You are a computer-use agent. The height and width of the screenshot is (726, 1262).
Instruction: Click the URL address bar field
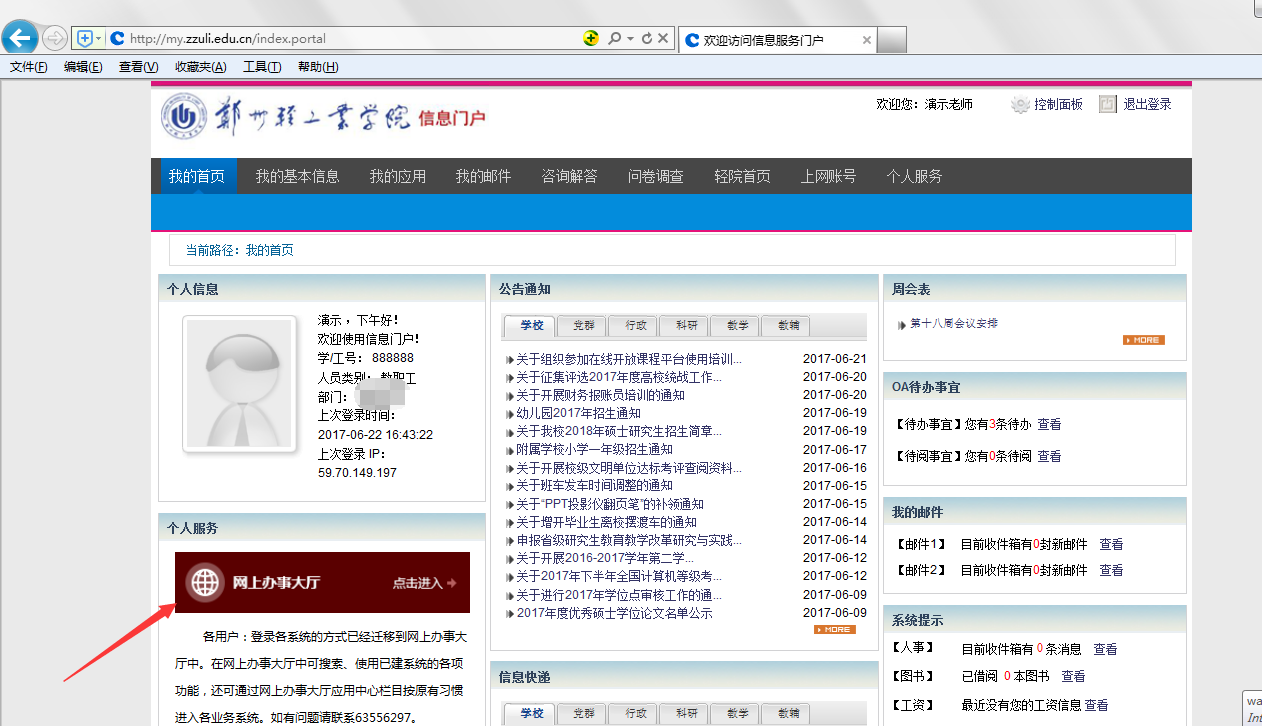pos(350,39)
